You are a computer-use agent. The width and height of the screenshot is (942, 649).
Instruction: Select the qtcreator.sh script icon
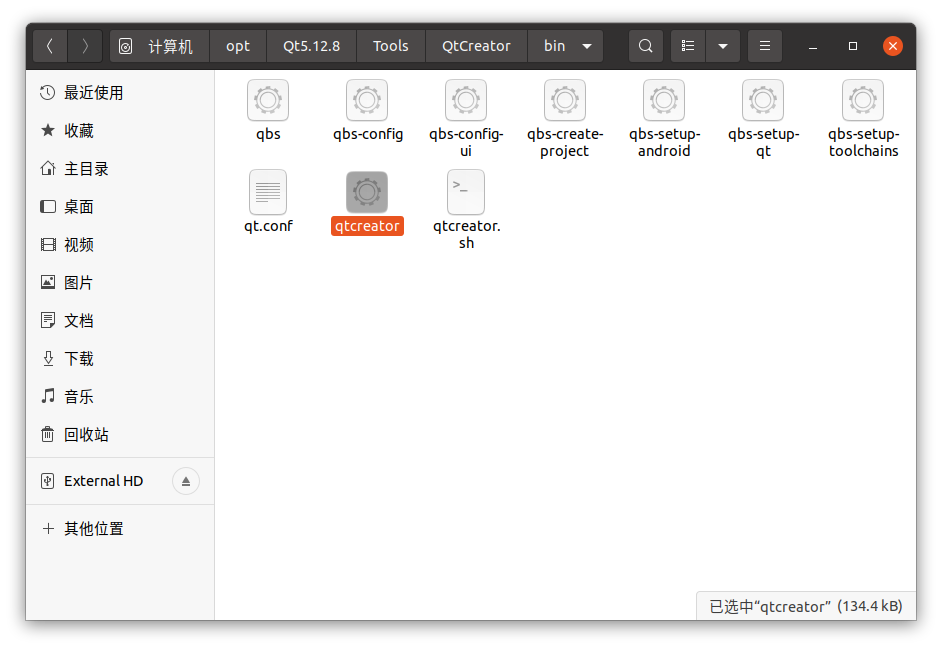coord(466,192)
